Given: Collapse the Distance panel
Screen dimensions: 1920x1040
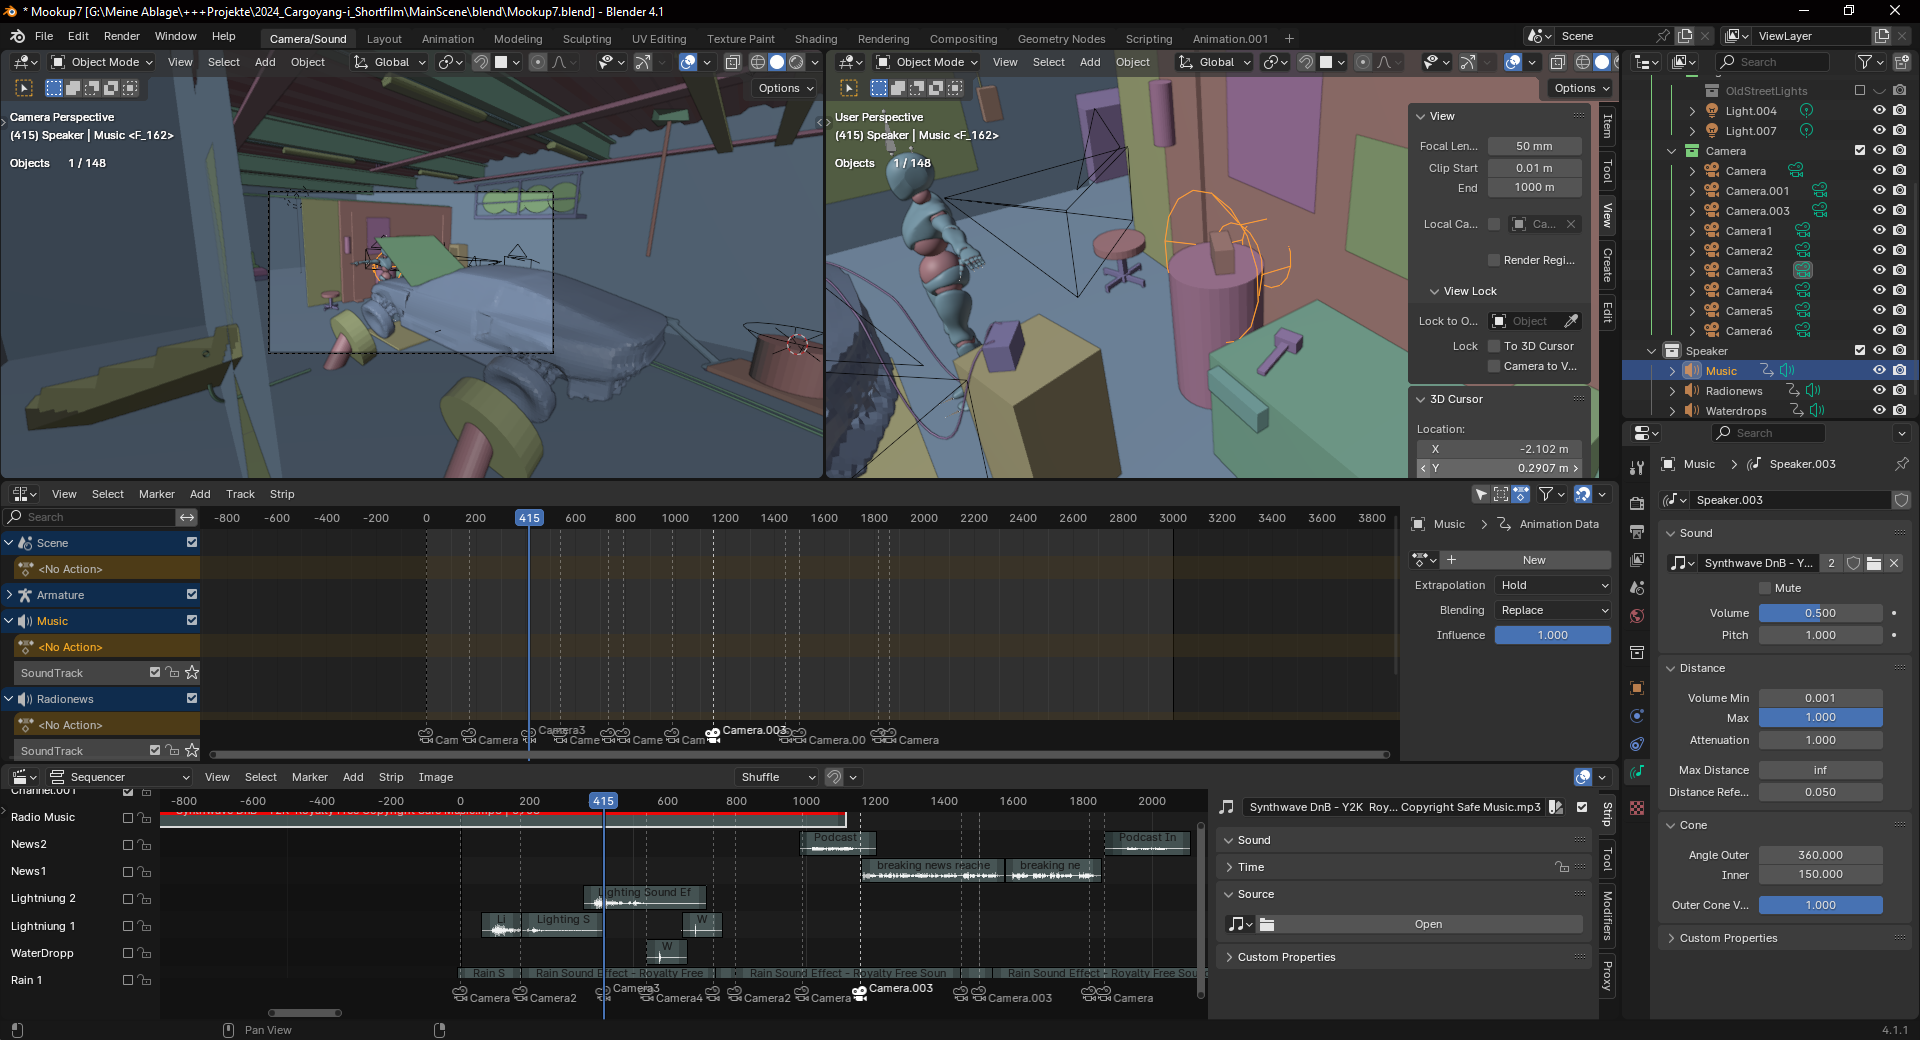Looking at the screenshot, I should [x=1702, y=668].
